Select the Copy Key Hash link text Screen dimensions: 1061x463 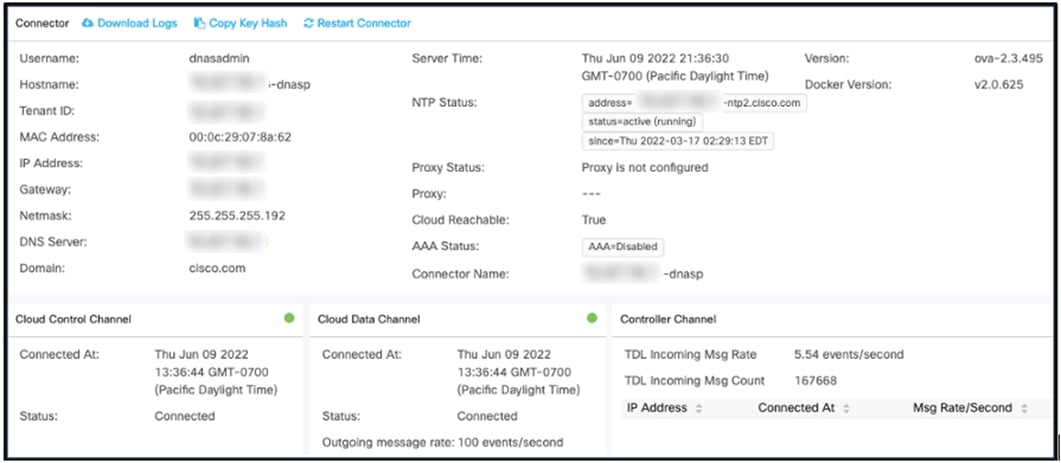pos(247,23)
